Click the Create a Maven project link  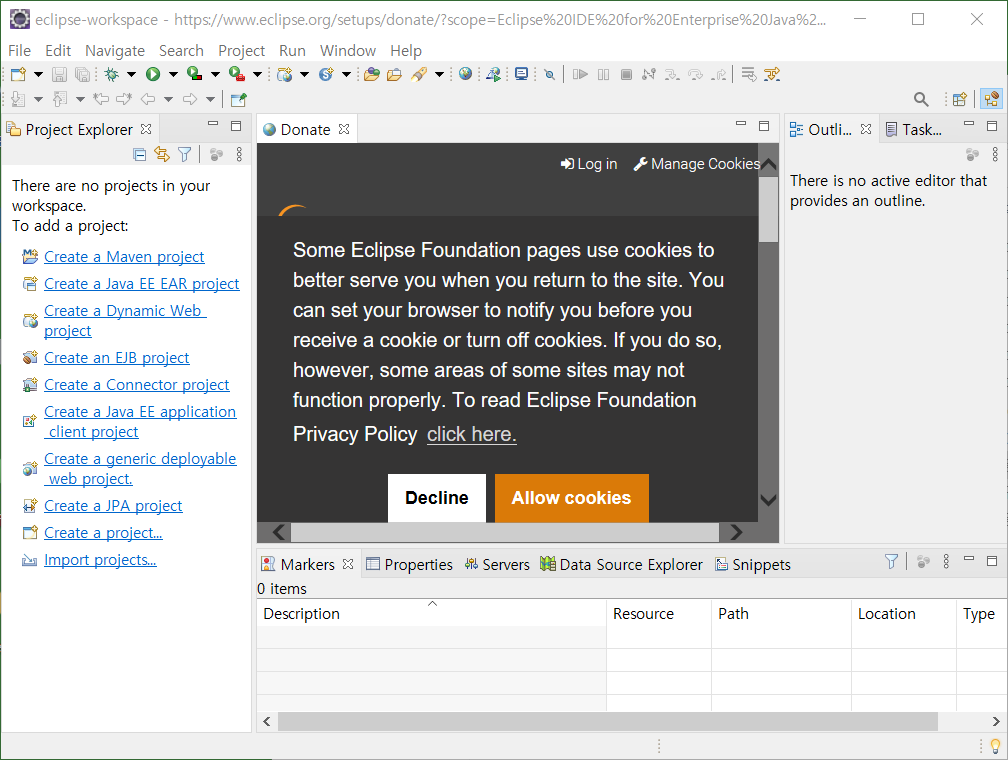pos(124,257)
